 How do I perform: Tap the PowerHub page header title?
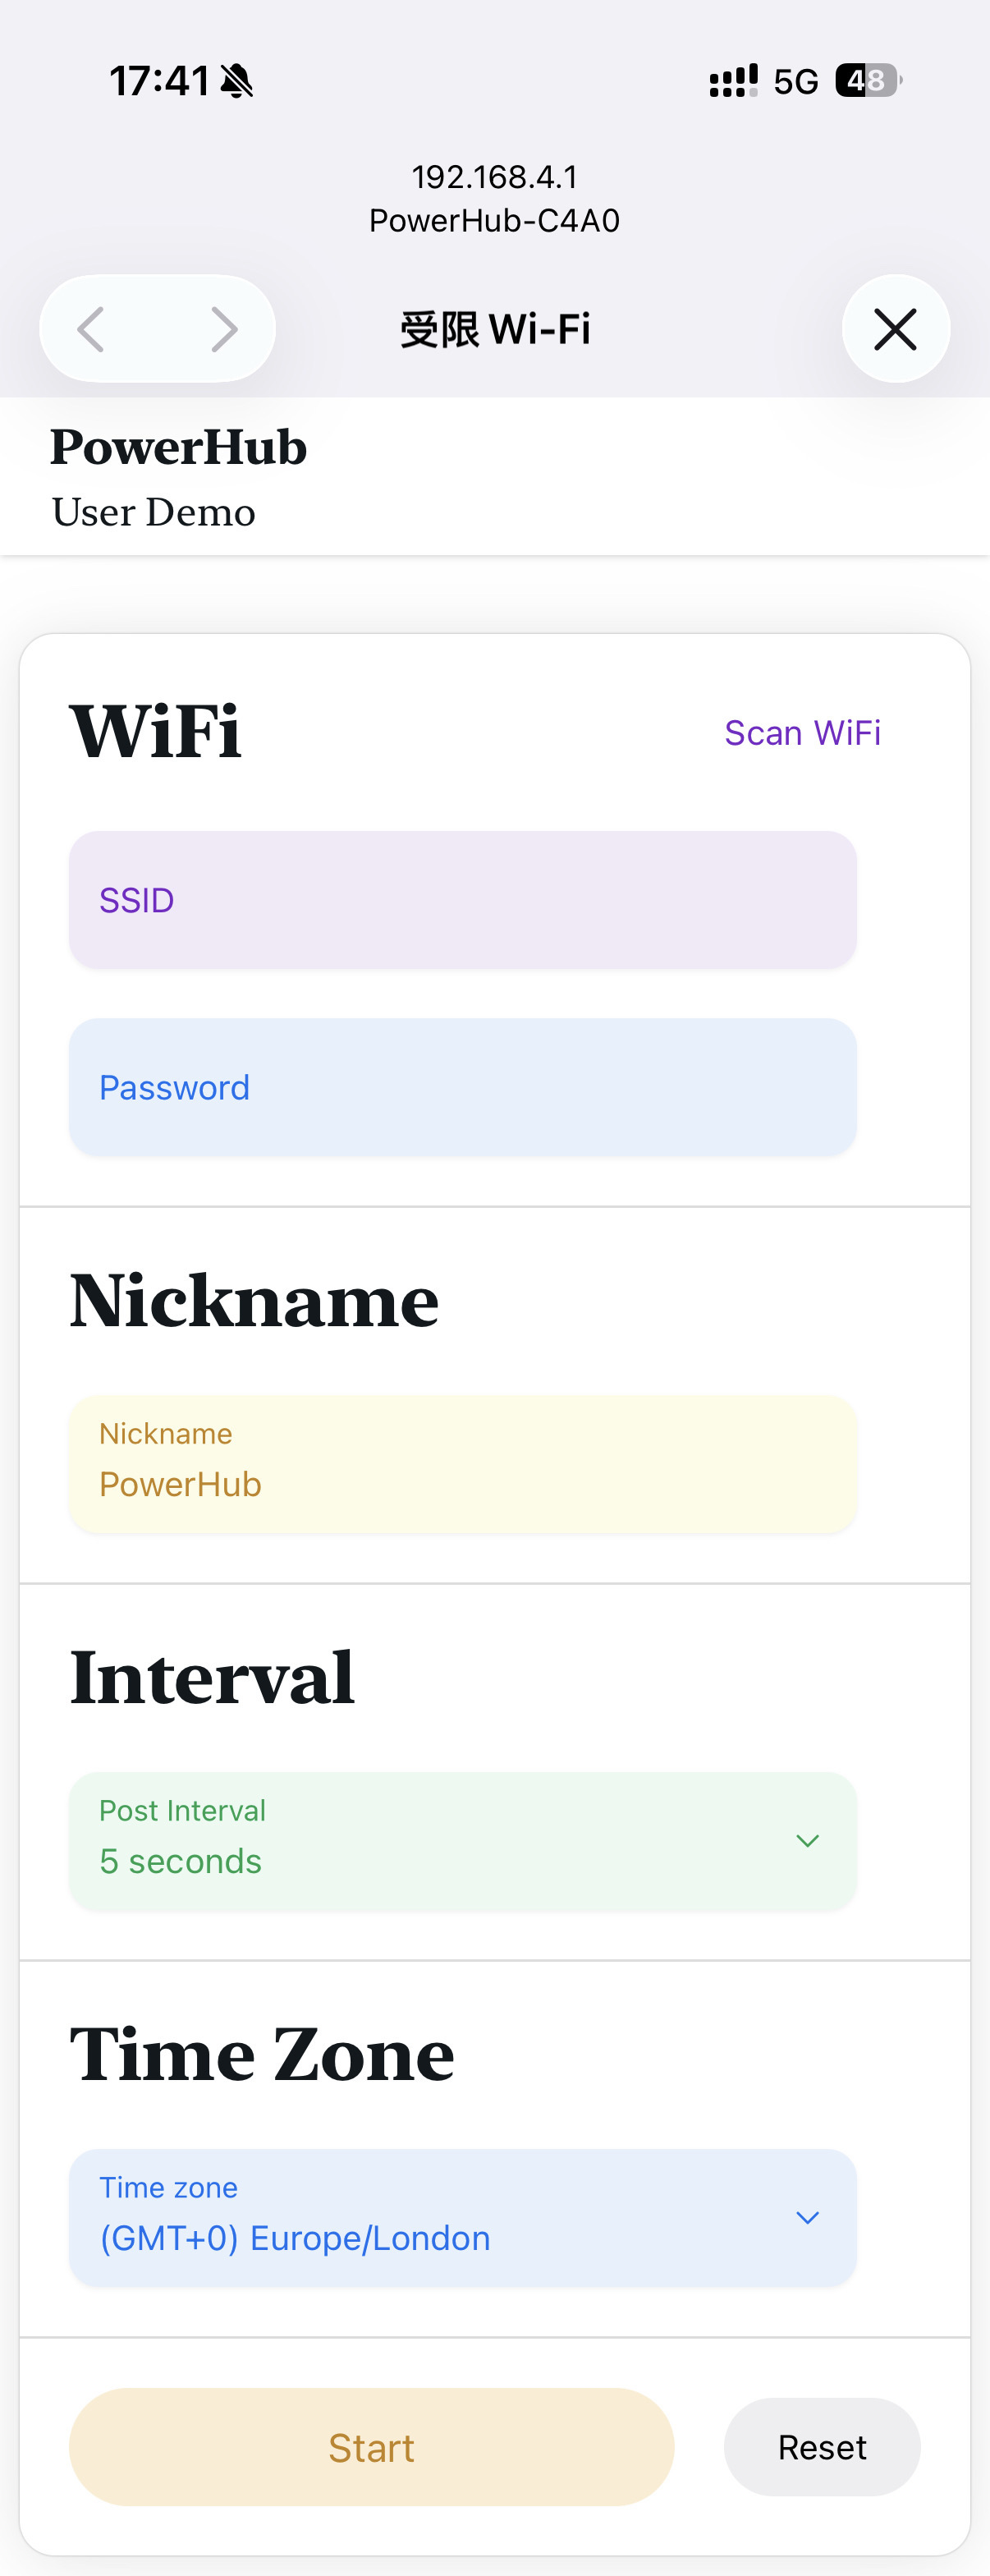point(179,447)
